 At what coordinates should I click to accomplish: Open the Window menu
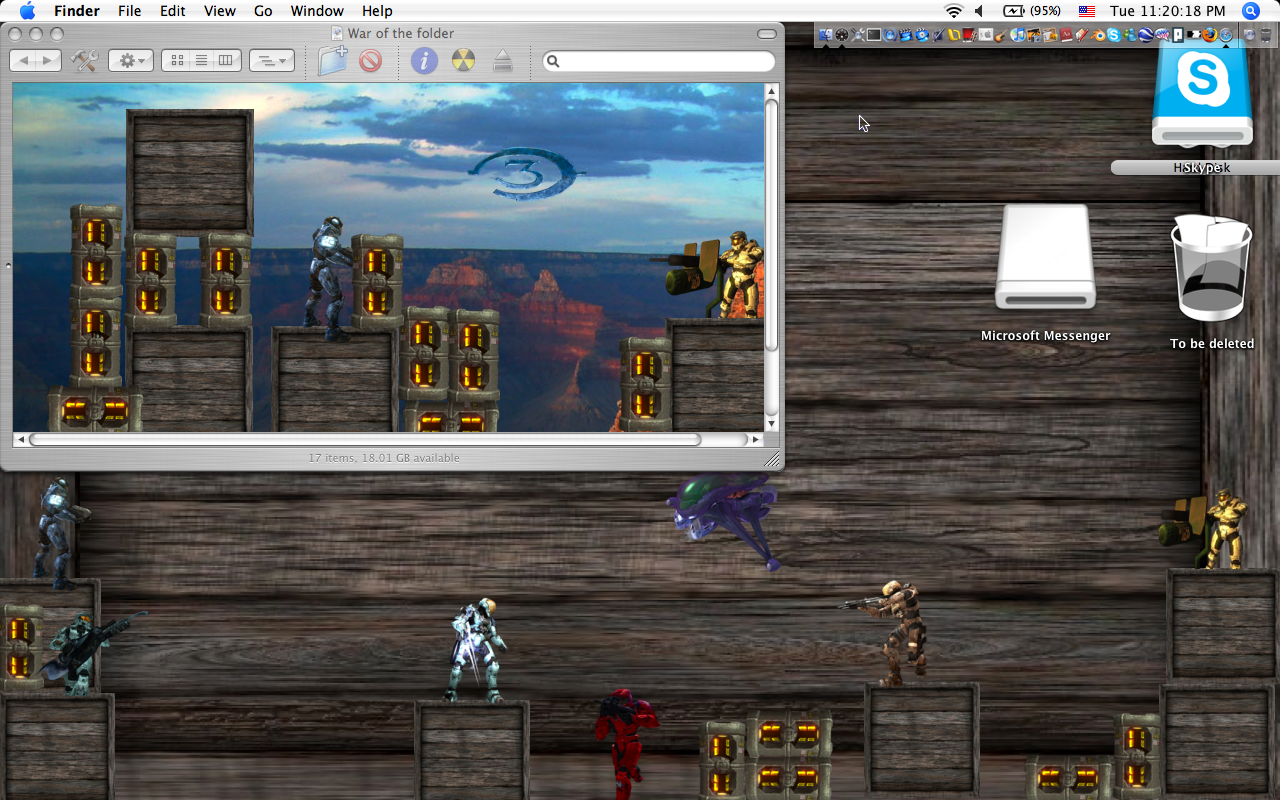(x=317, y=11)
